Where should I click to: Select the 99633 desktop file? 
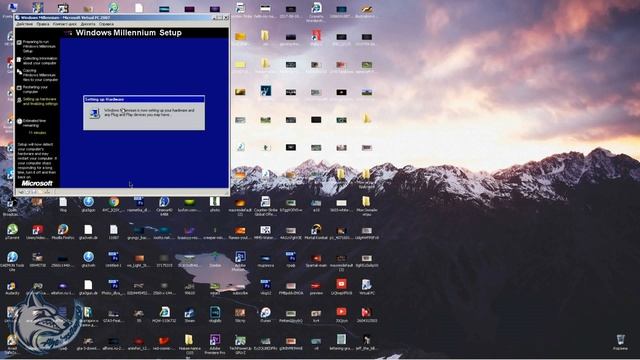[189, 288]
